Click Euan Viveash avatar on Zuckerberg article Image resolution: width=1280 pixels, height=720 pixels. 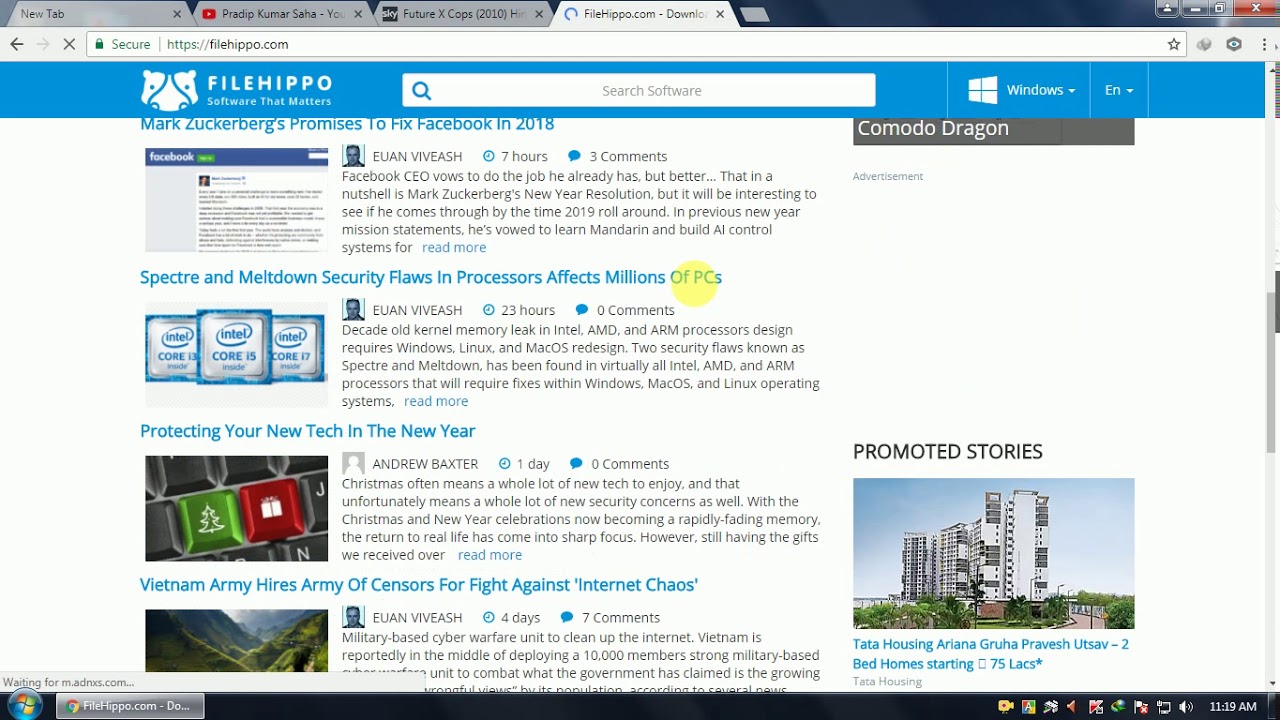coord(353,156)
